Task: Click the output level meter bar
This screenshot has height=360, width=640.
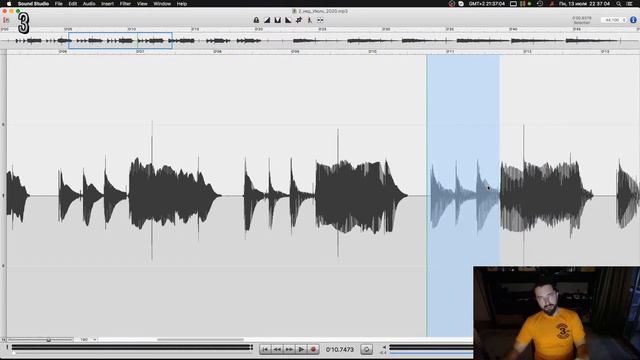Action: (x=431, y=348)
